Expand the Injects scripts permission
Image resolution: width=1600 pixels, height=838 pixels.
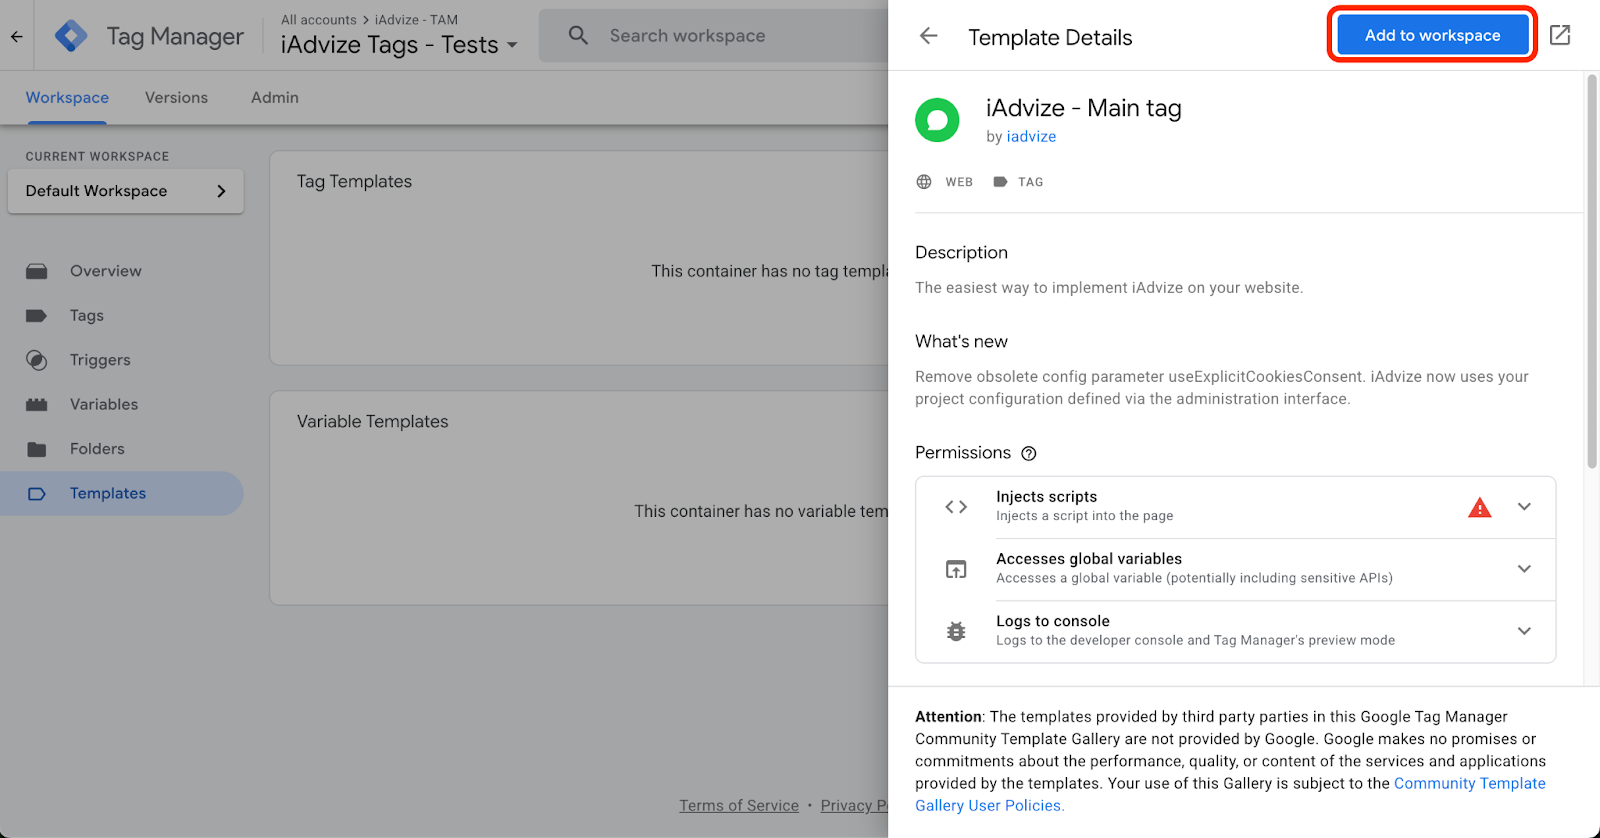tap(1524, 507)
